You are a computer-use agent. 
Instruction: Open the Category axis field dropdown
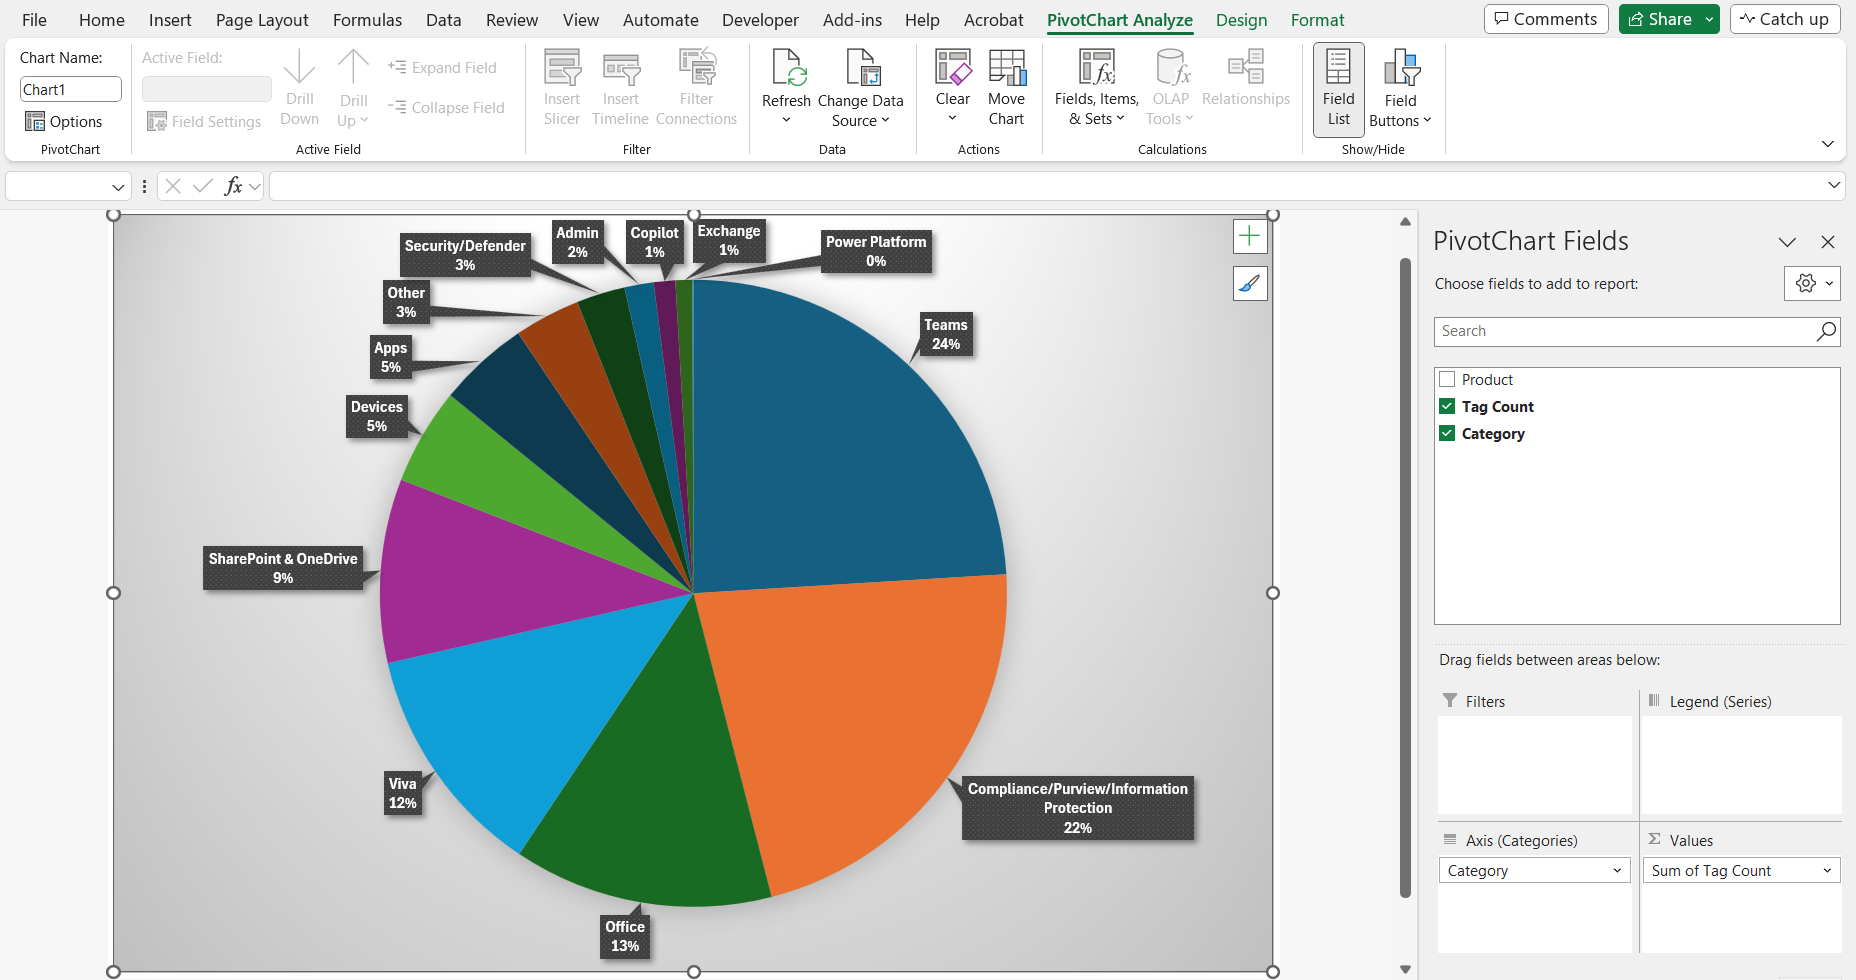click(x=1616, y=871)
